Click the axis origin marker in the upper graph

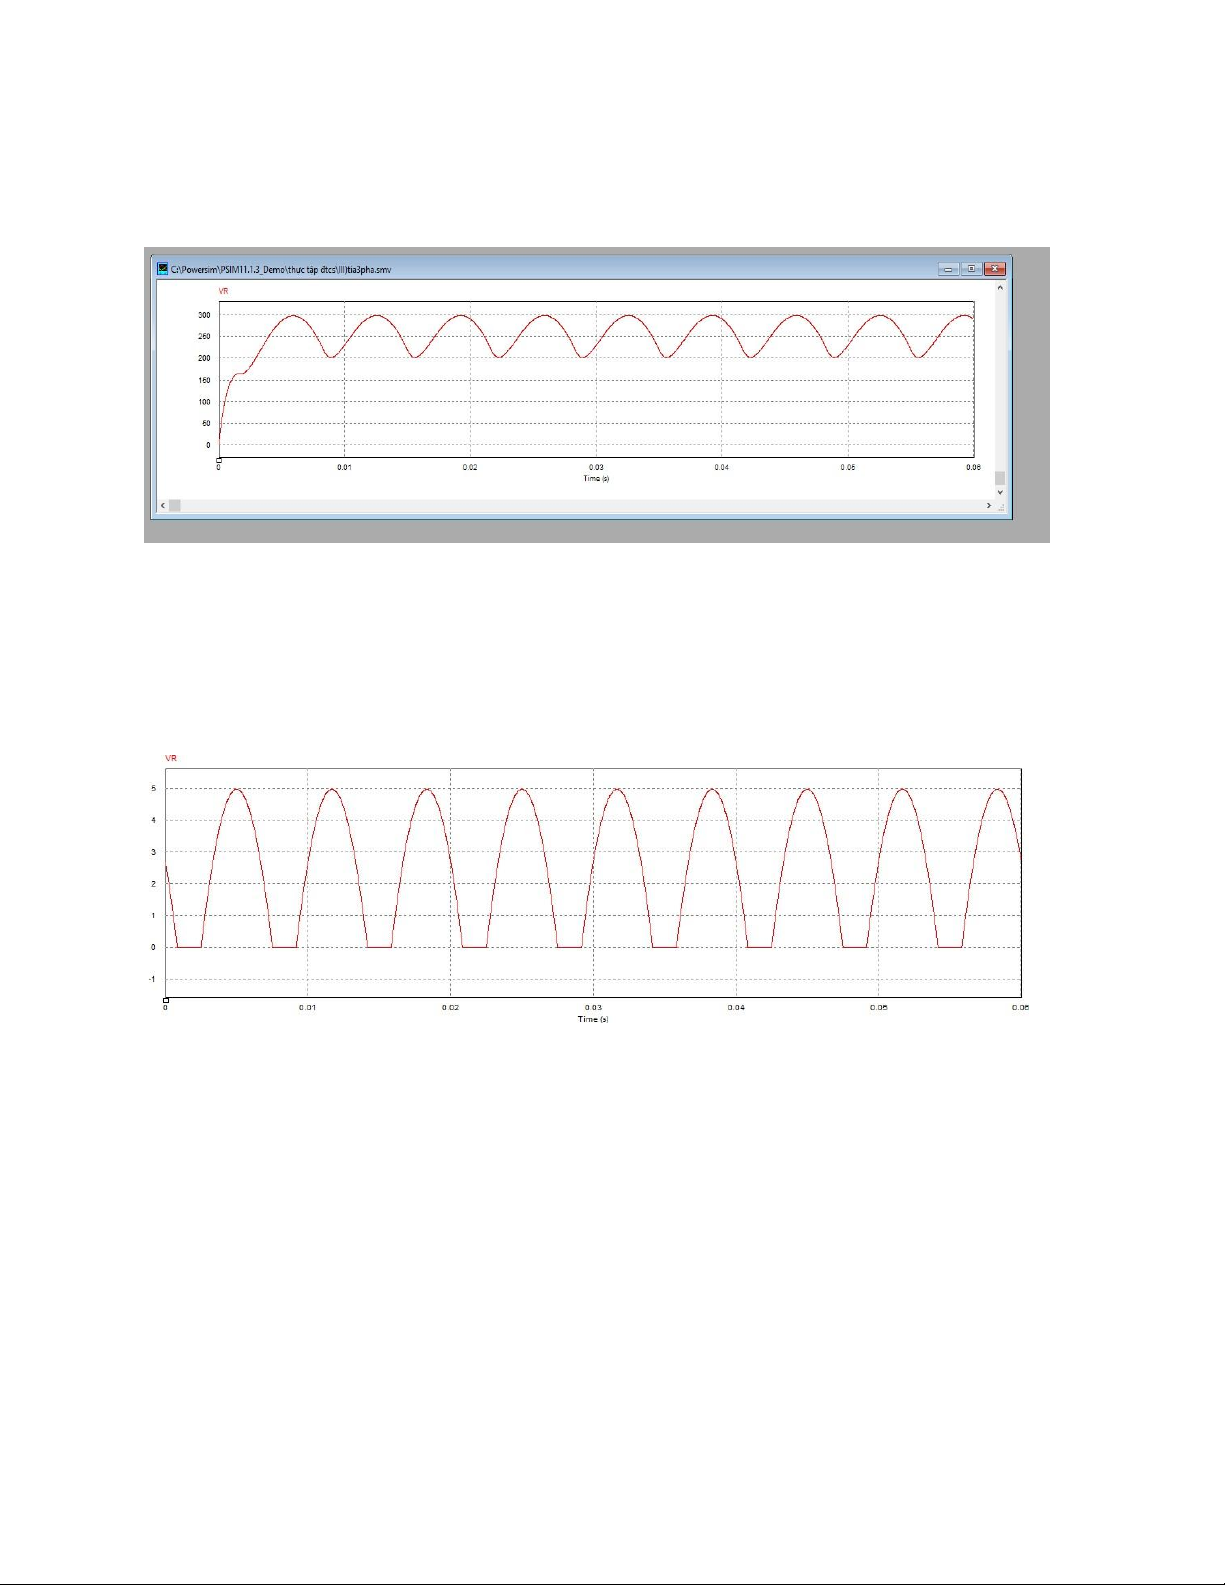coord(219,459)
